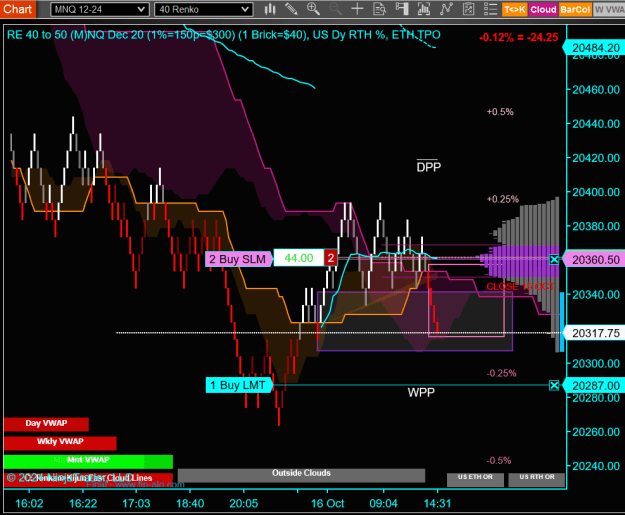The height and width of the screenshot is (515, 625).
Task: Toggle the Chart Trader icon
Action: tap(402, 9)
